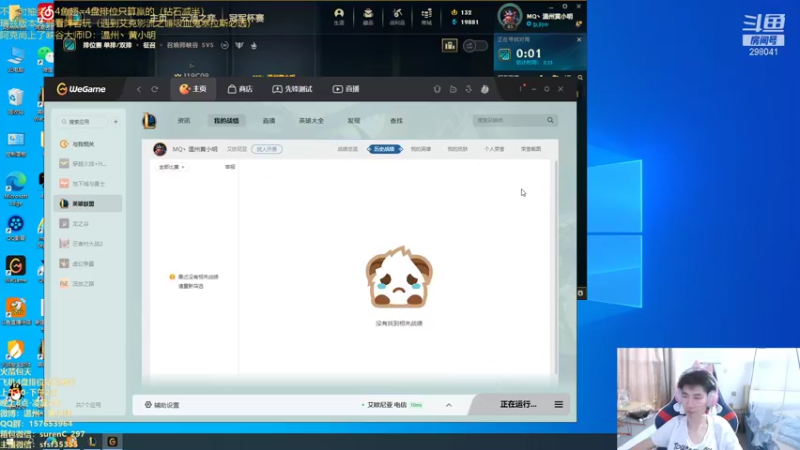The image size is (800, 450).
Task: Click the Microsoft Edge desktop shortcut
Action: pos(16,189)
